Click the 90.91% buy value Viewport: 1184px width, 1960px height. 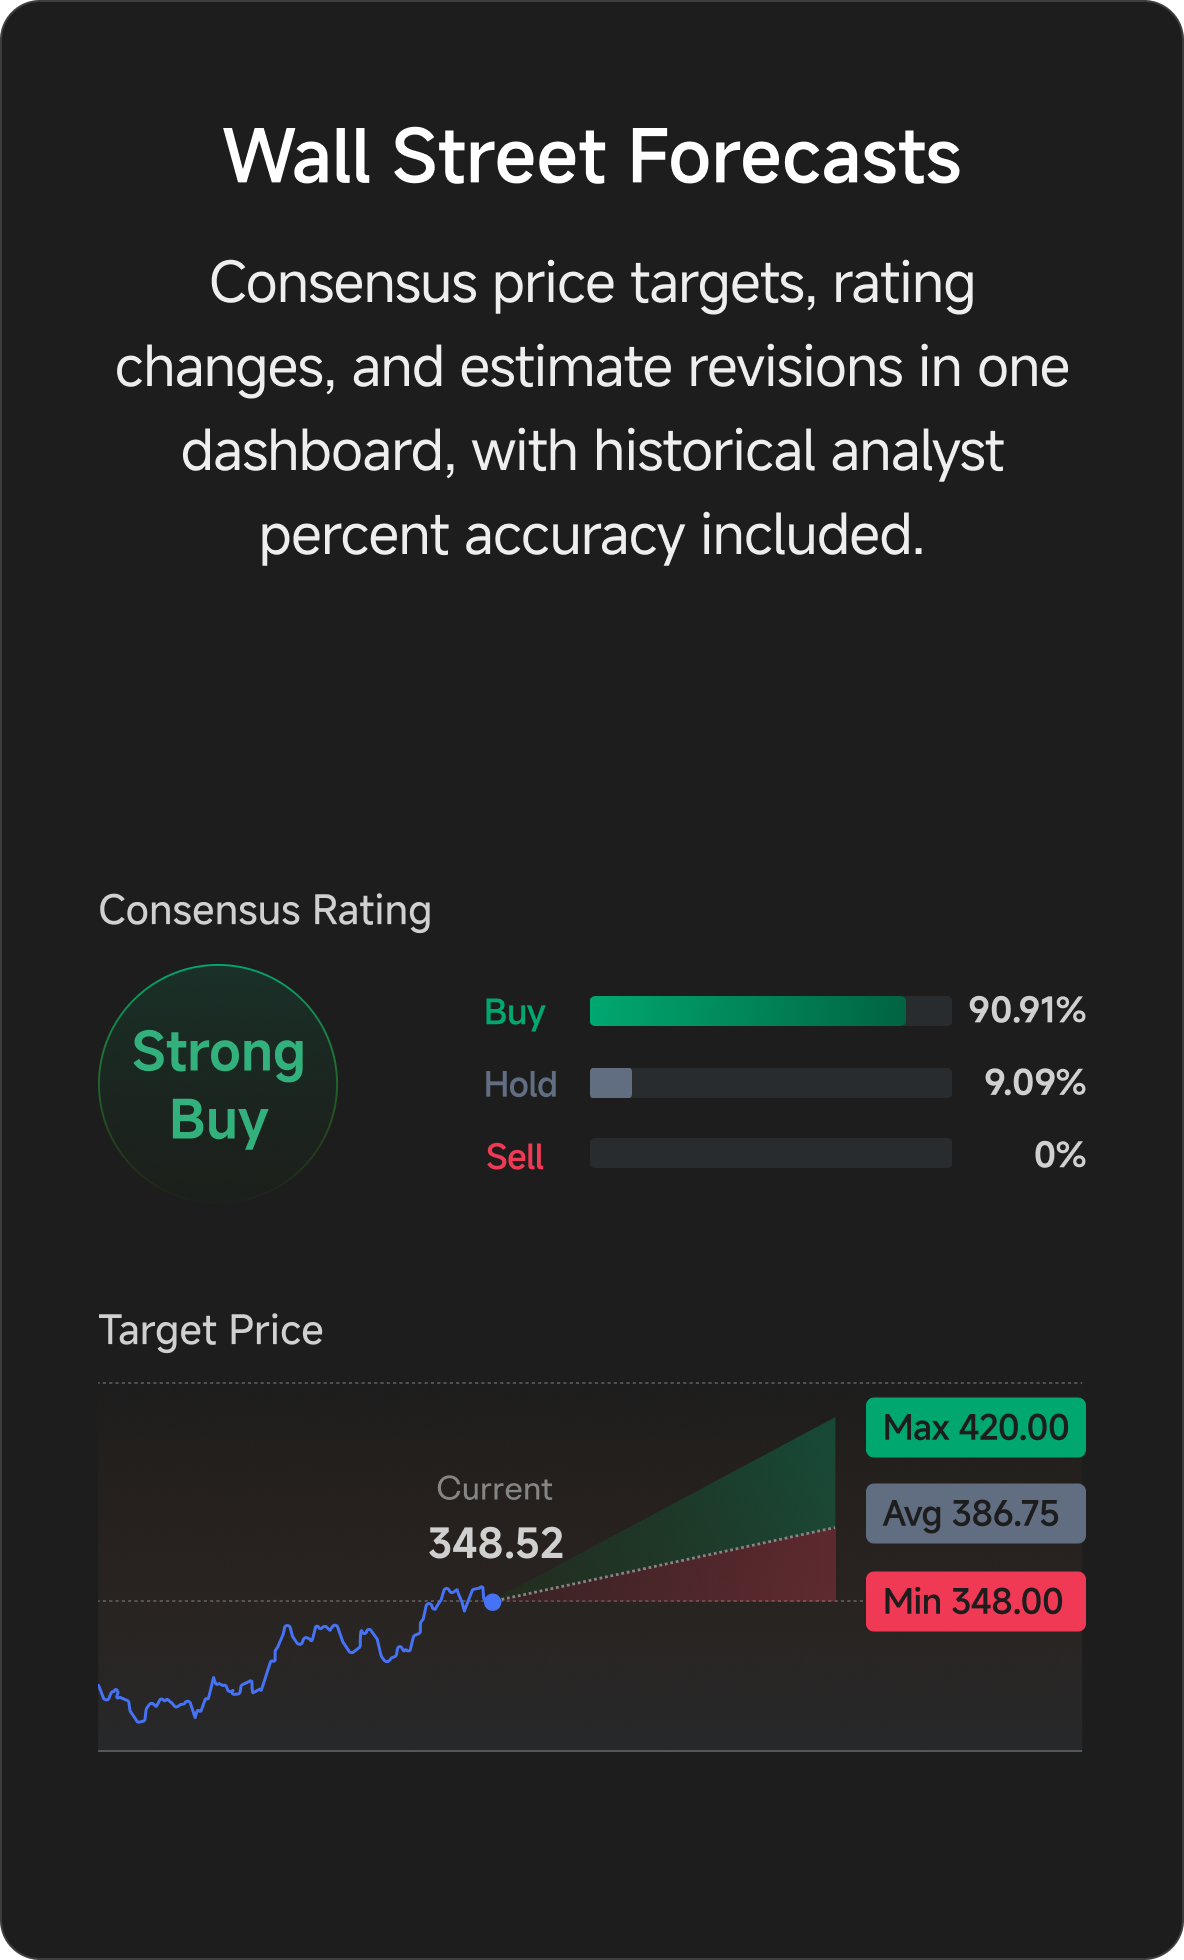click(x=1027, y=1010)
